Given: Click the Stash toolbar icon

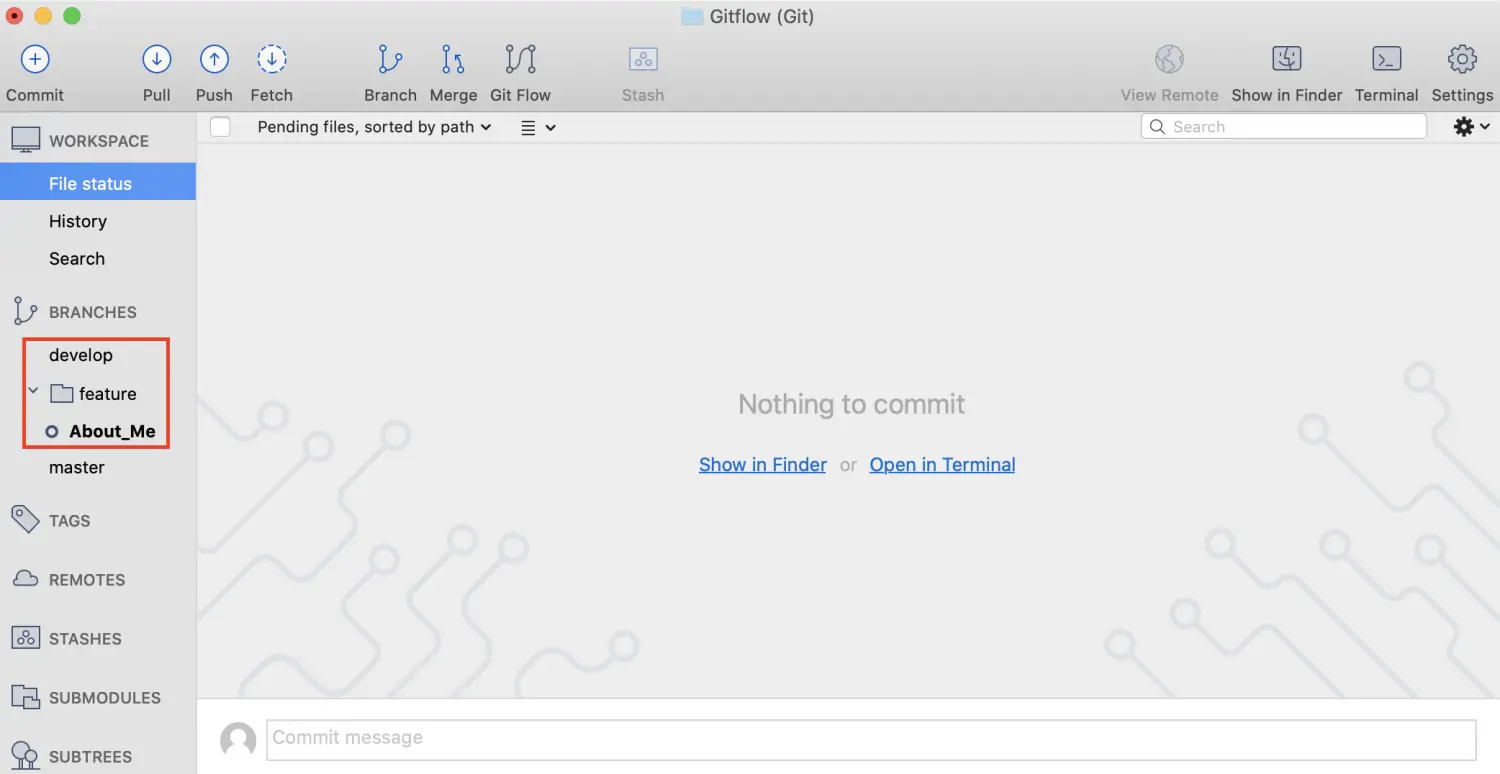Looking at the screenshot, I should coord(643,60).
